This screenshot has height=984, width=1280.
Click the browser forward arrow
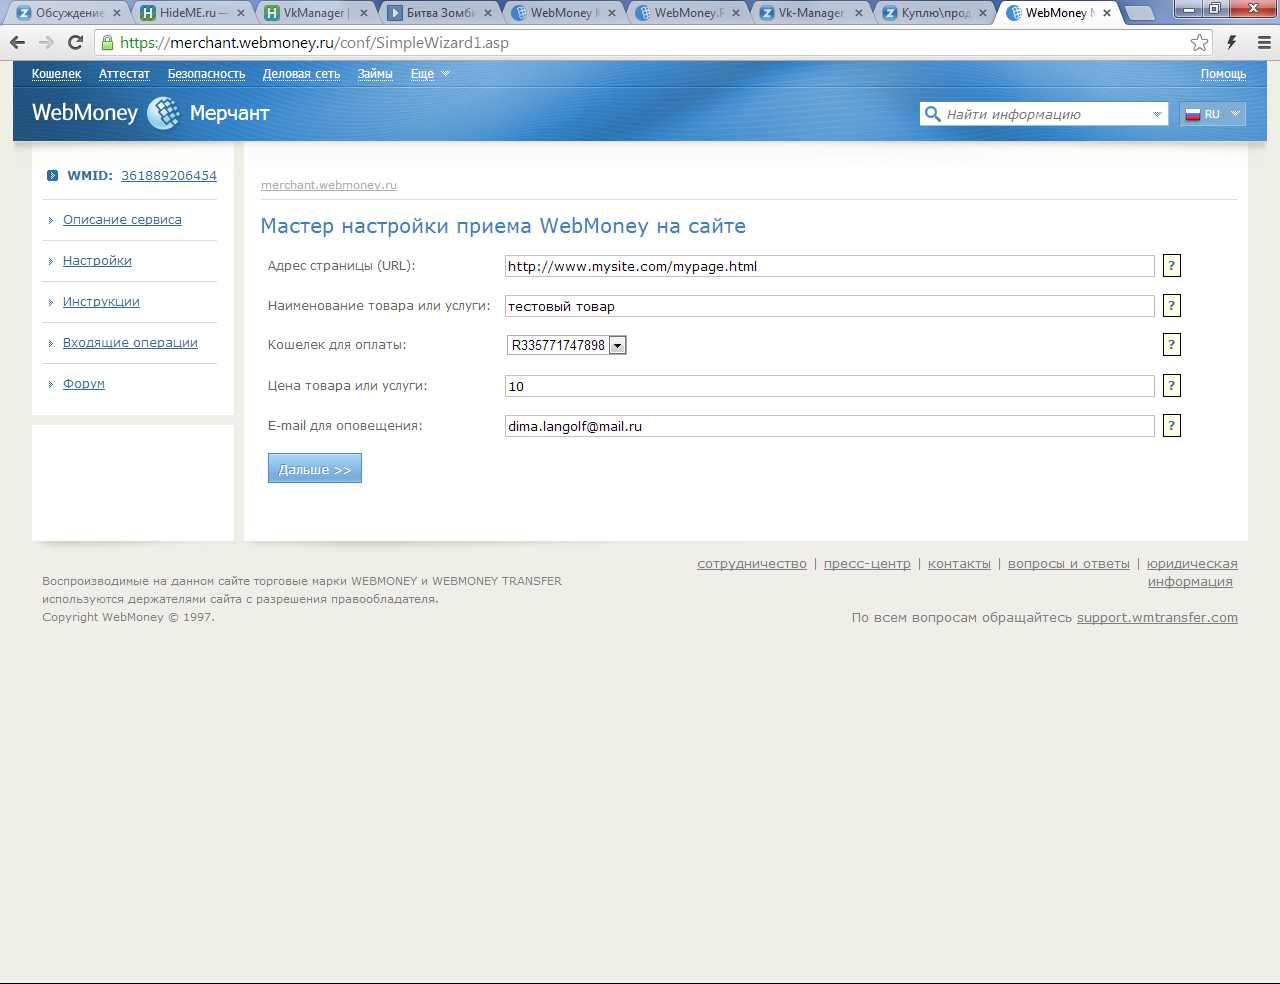coord(46,43)
